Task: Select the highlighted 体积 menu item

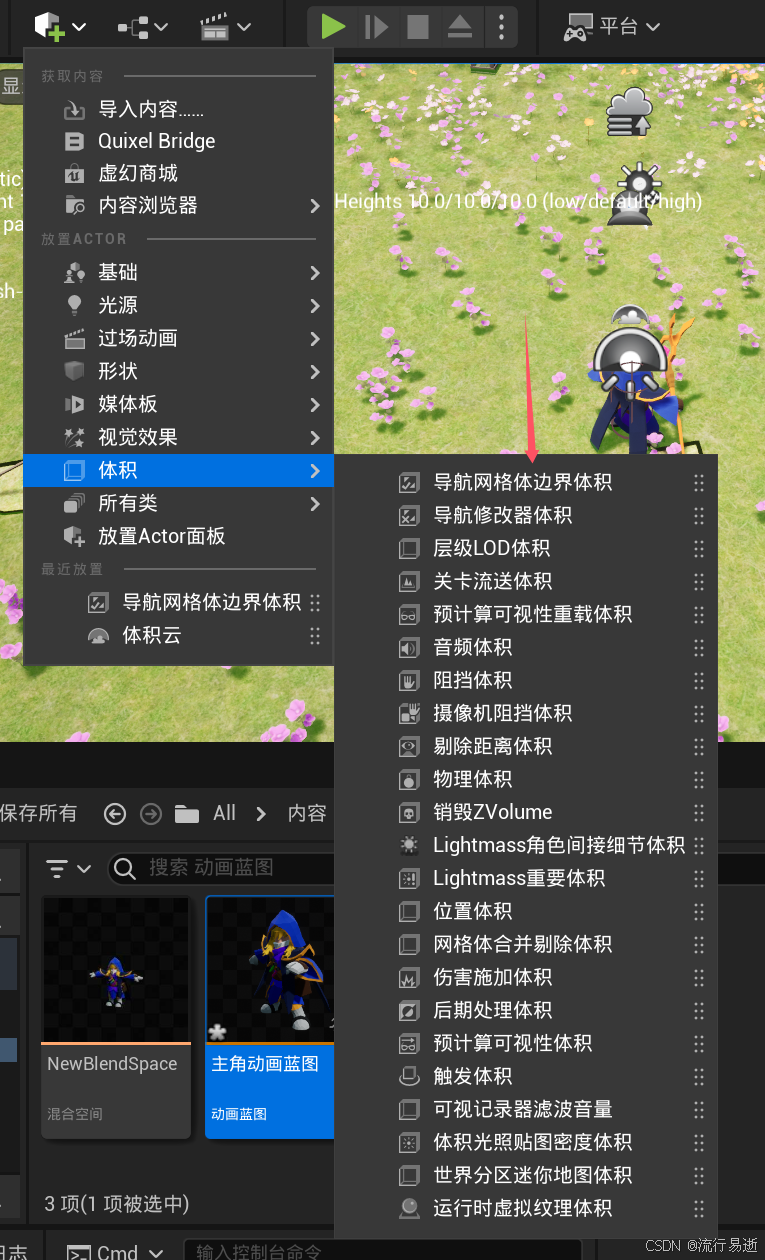Action: pos(178,470)
